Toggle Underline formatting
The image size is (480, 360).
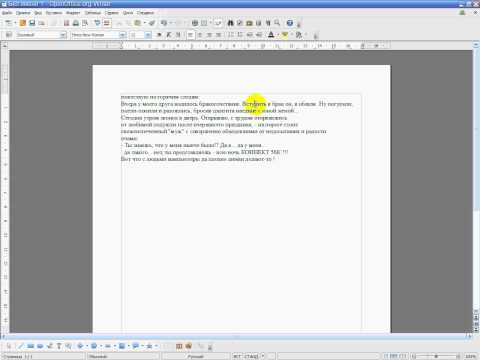click(x=178, y=35)
